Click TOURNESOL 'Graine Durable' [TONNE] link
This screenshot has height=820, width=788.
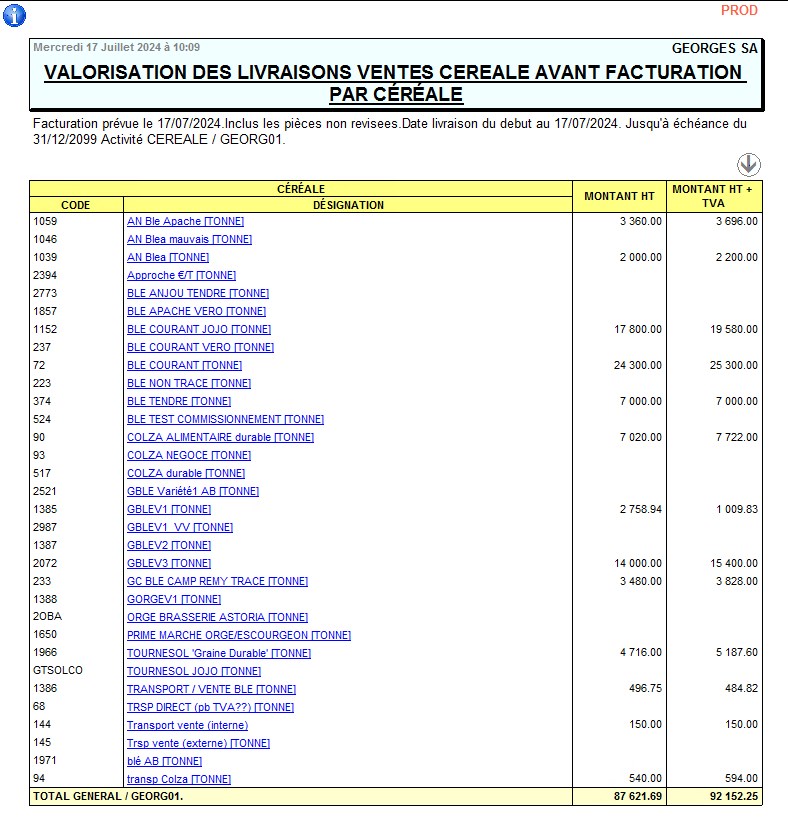(x=218, y=653)
